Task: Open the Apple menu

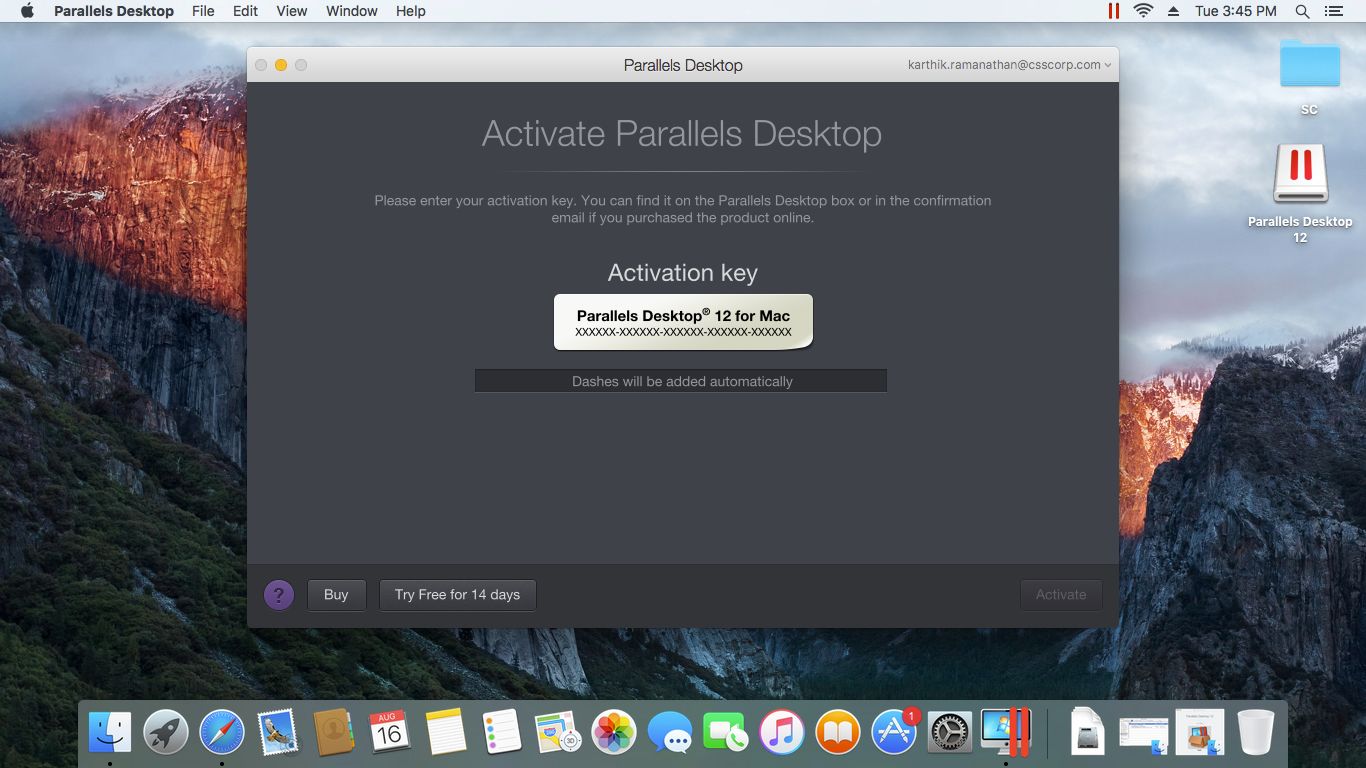Action: pos(27,11)
